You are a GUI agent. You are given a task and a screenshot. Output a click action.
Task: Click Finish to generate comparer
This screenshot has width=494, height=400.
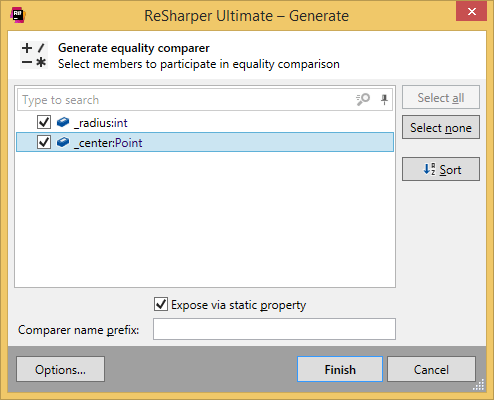(340, 369)
